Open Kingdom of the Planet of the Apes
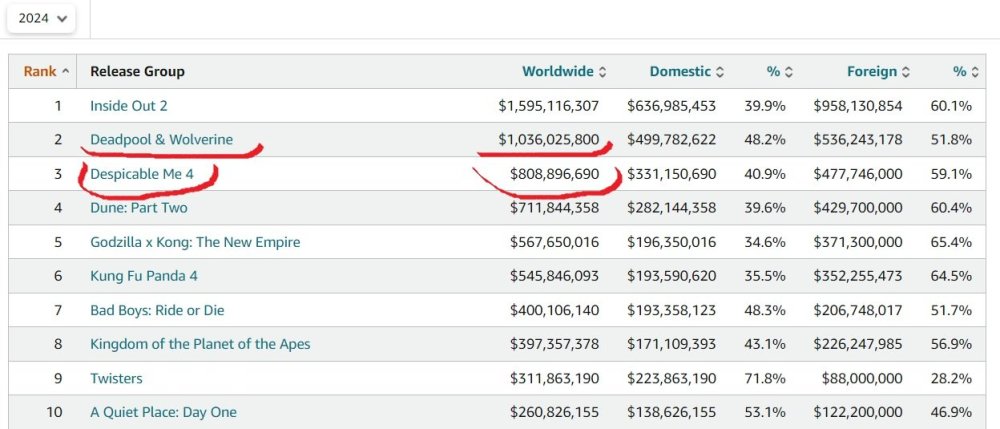Screen dimensions: 1000x429 tap(200, 344)
